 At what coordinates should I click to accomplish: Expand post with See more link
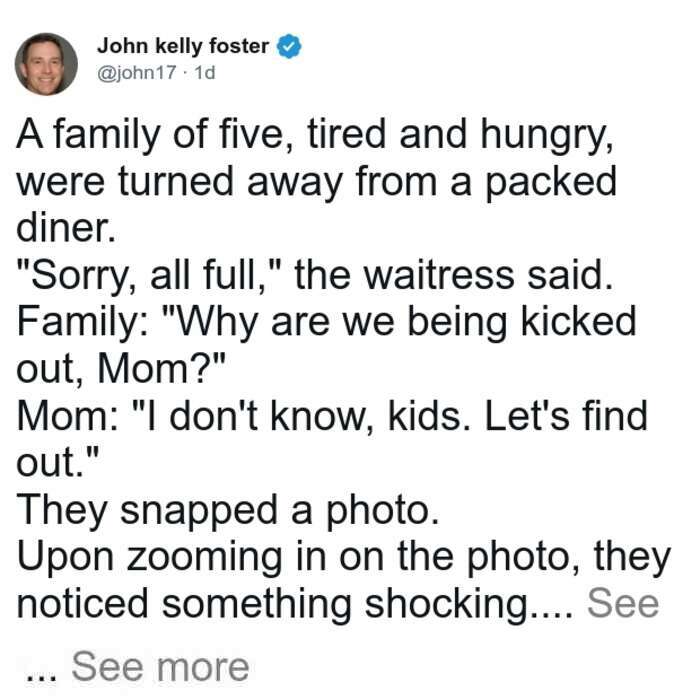click(160, 667)
